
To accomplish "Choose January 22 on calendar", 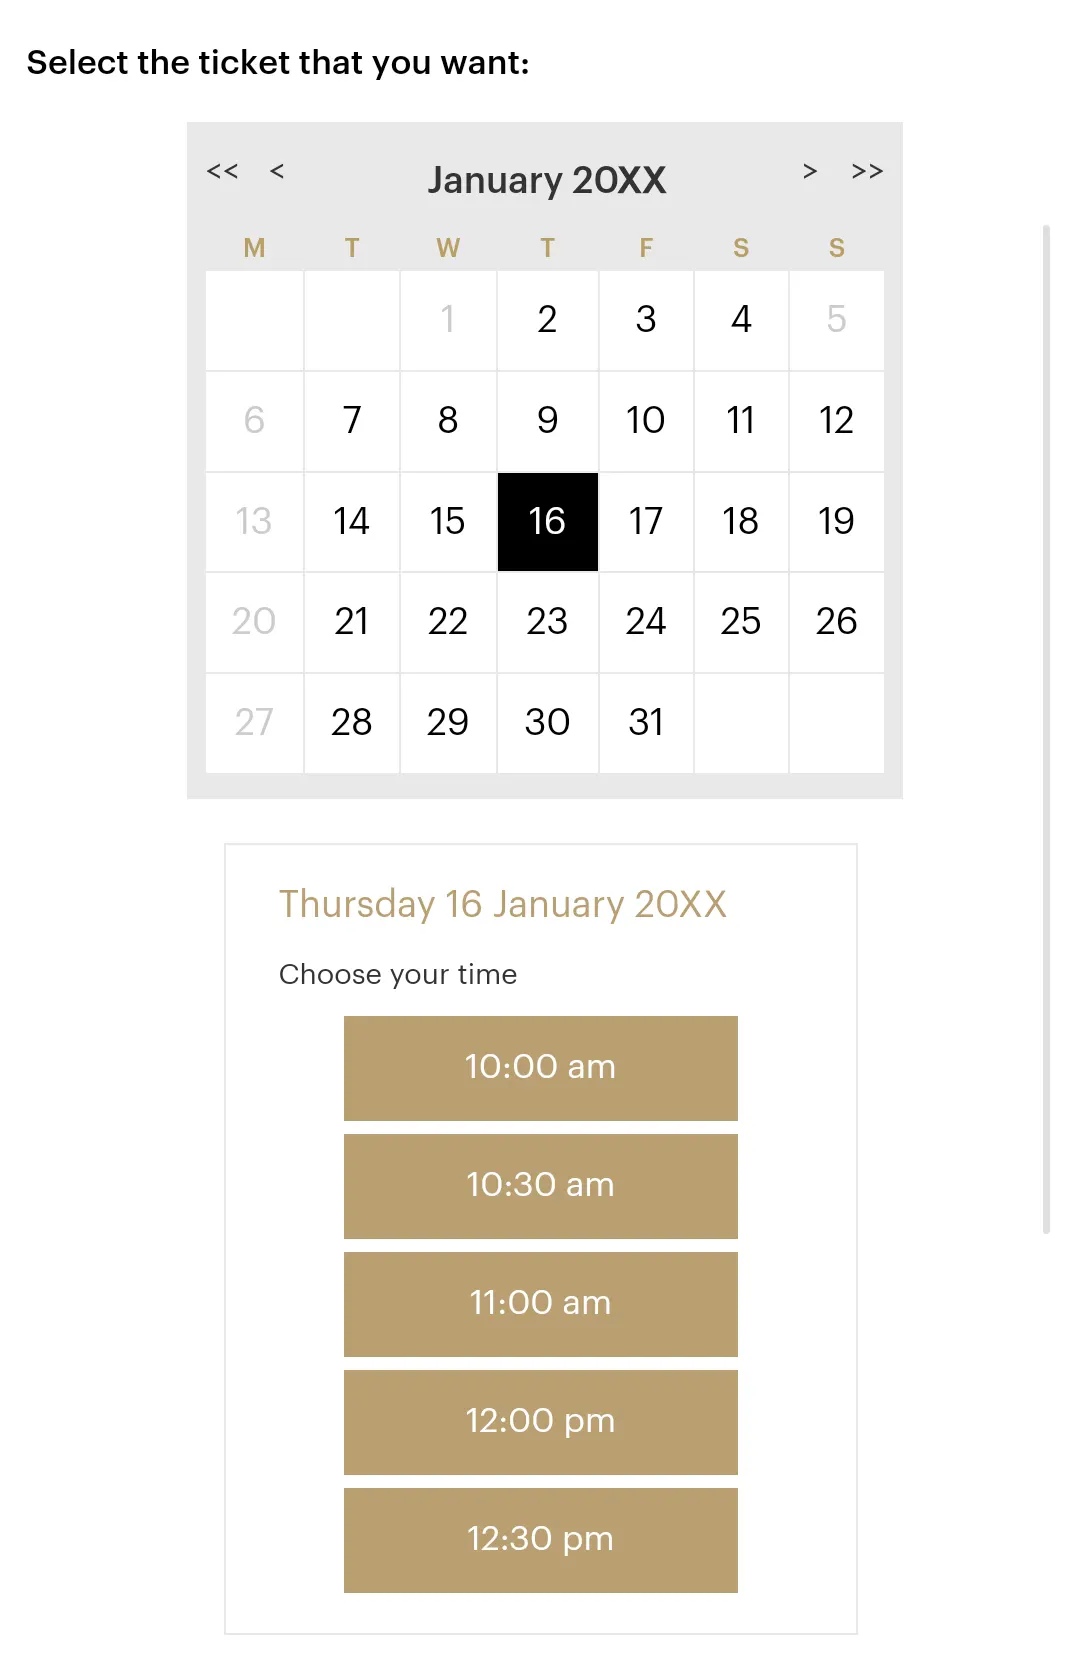I will coord(448,622).
